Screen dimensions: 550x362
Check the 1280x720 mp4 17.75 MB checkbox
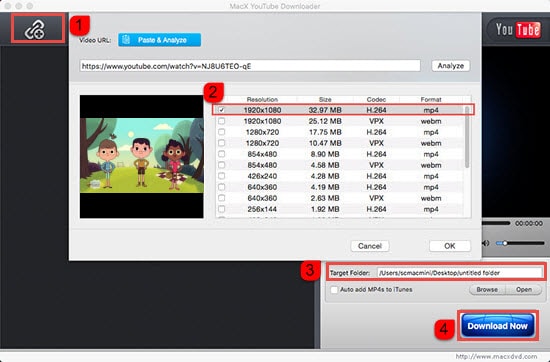pos(221,132)
